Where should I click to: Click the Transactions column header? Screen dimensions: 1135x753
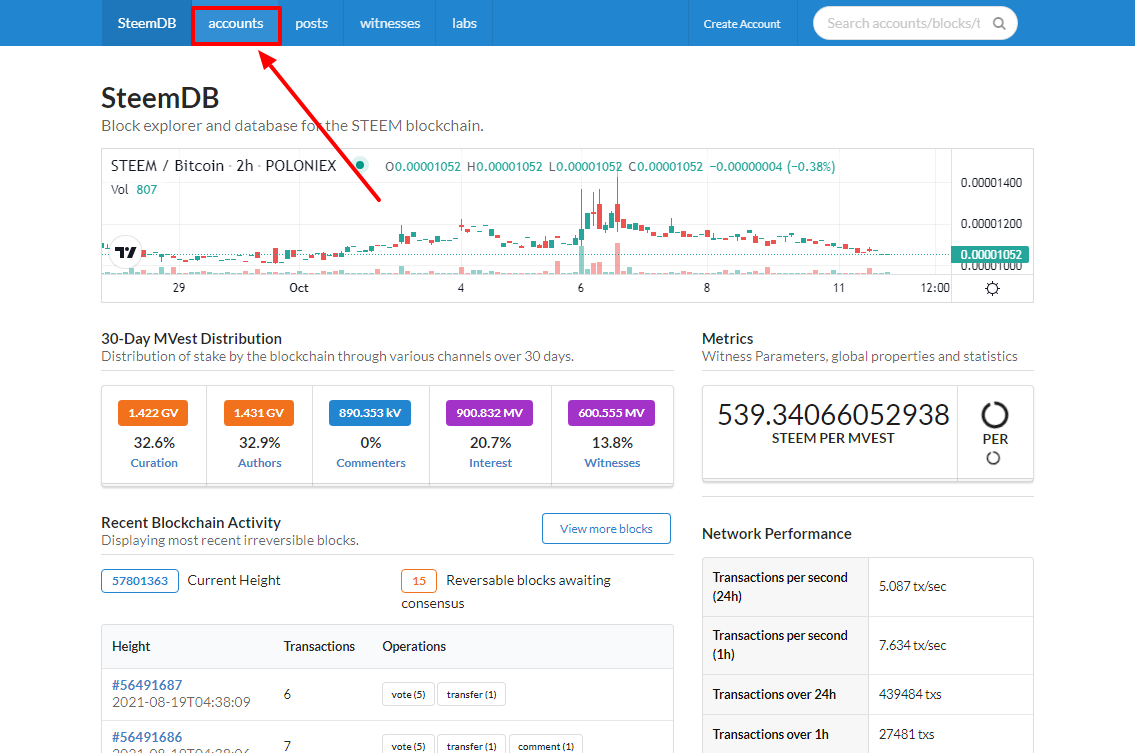319,647
